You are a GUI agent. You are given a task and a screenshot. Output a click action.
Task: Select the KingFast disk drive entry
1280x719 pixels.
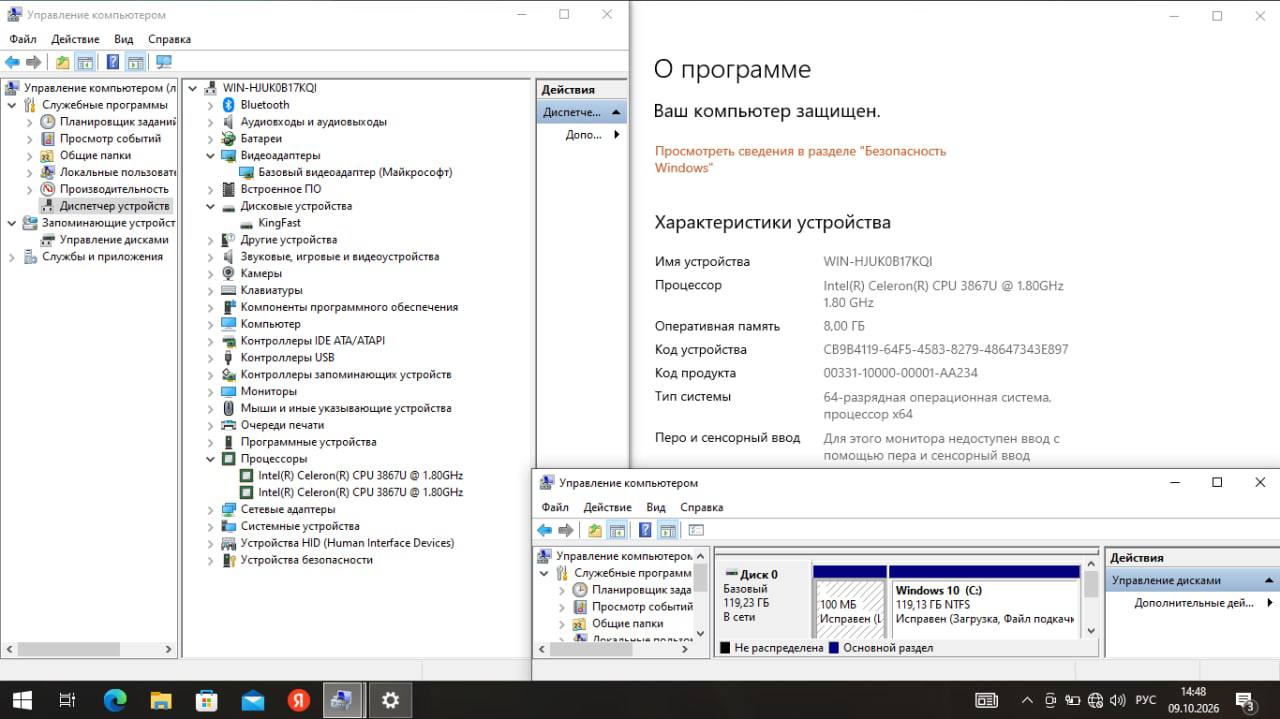[x=279, y=223]
